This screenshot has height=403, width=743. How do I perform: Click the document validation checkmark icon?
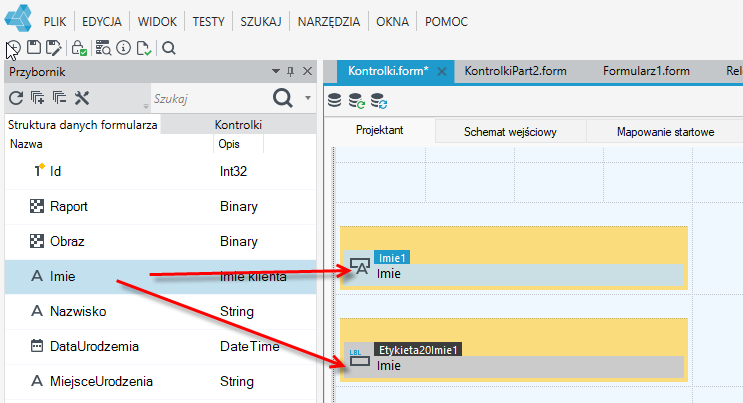pos(144,48)
